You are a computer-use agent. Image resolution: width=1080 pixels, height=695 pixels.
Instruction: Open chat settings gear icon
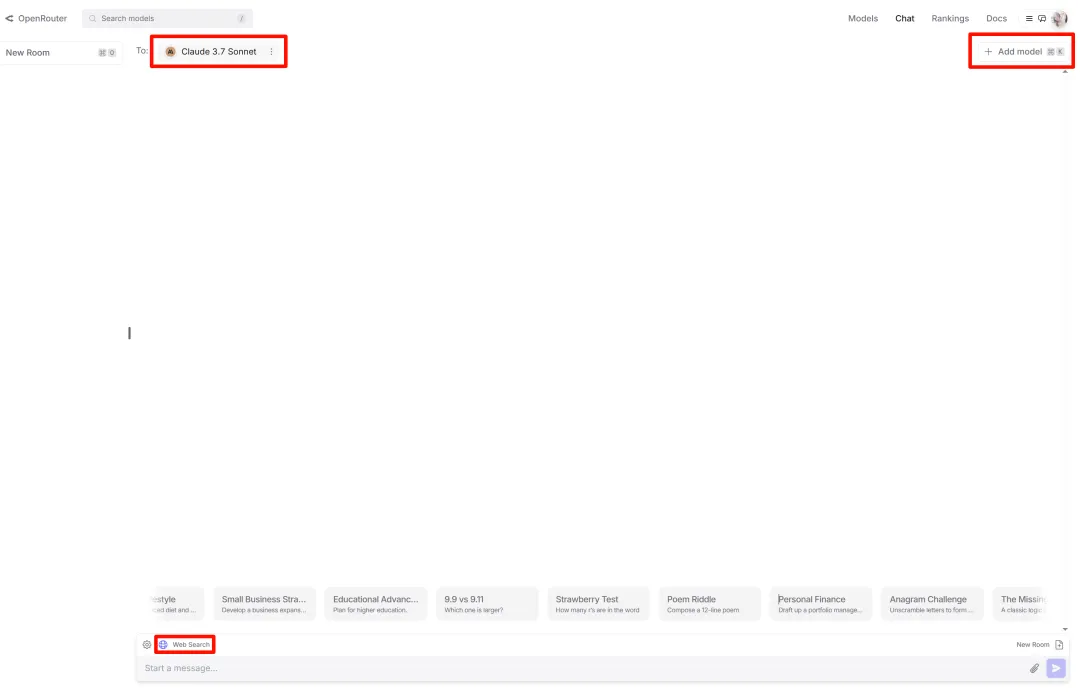pyautogui.click(x=147, y=645)
